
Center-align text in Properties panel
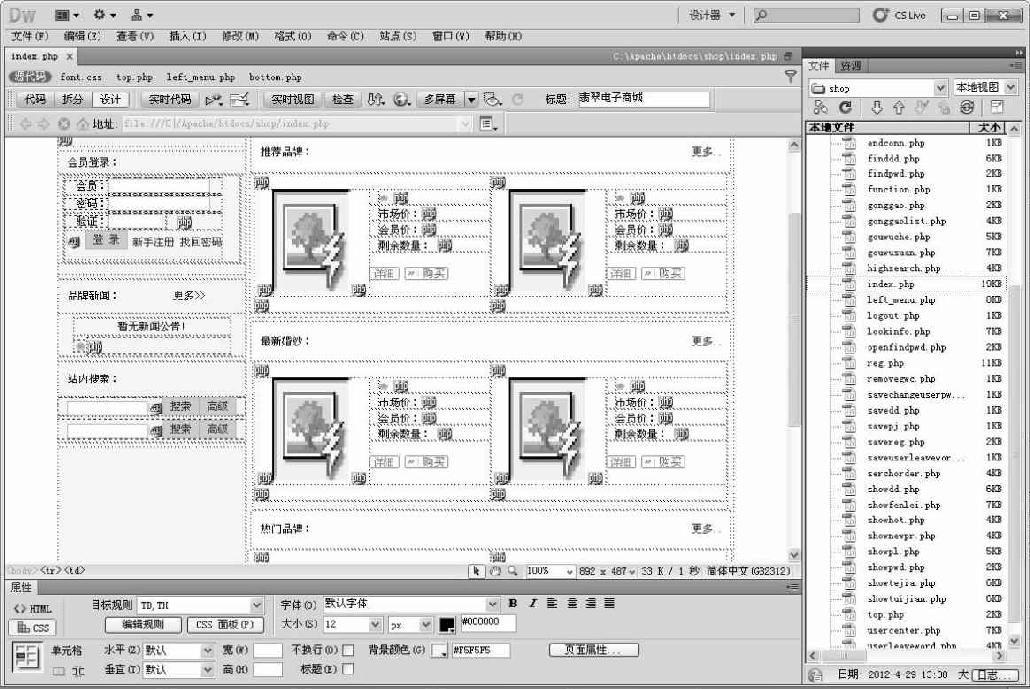pyautogui.click(x=571, y=603)
